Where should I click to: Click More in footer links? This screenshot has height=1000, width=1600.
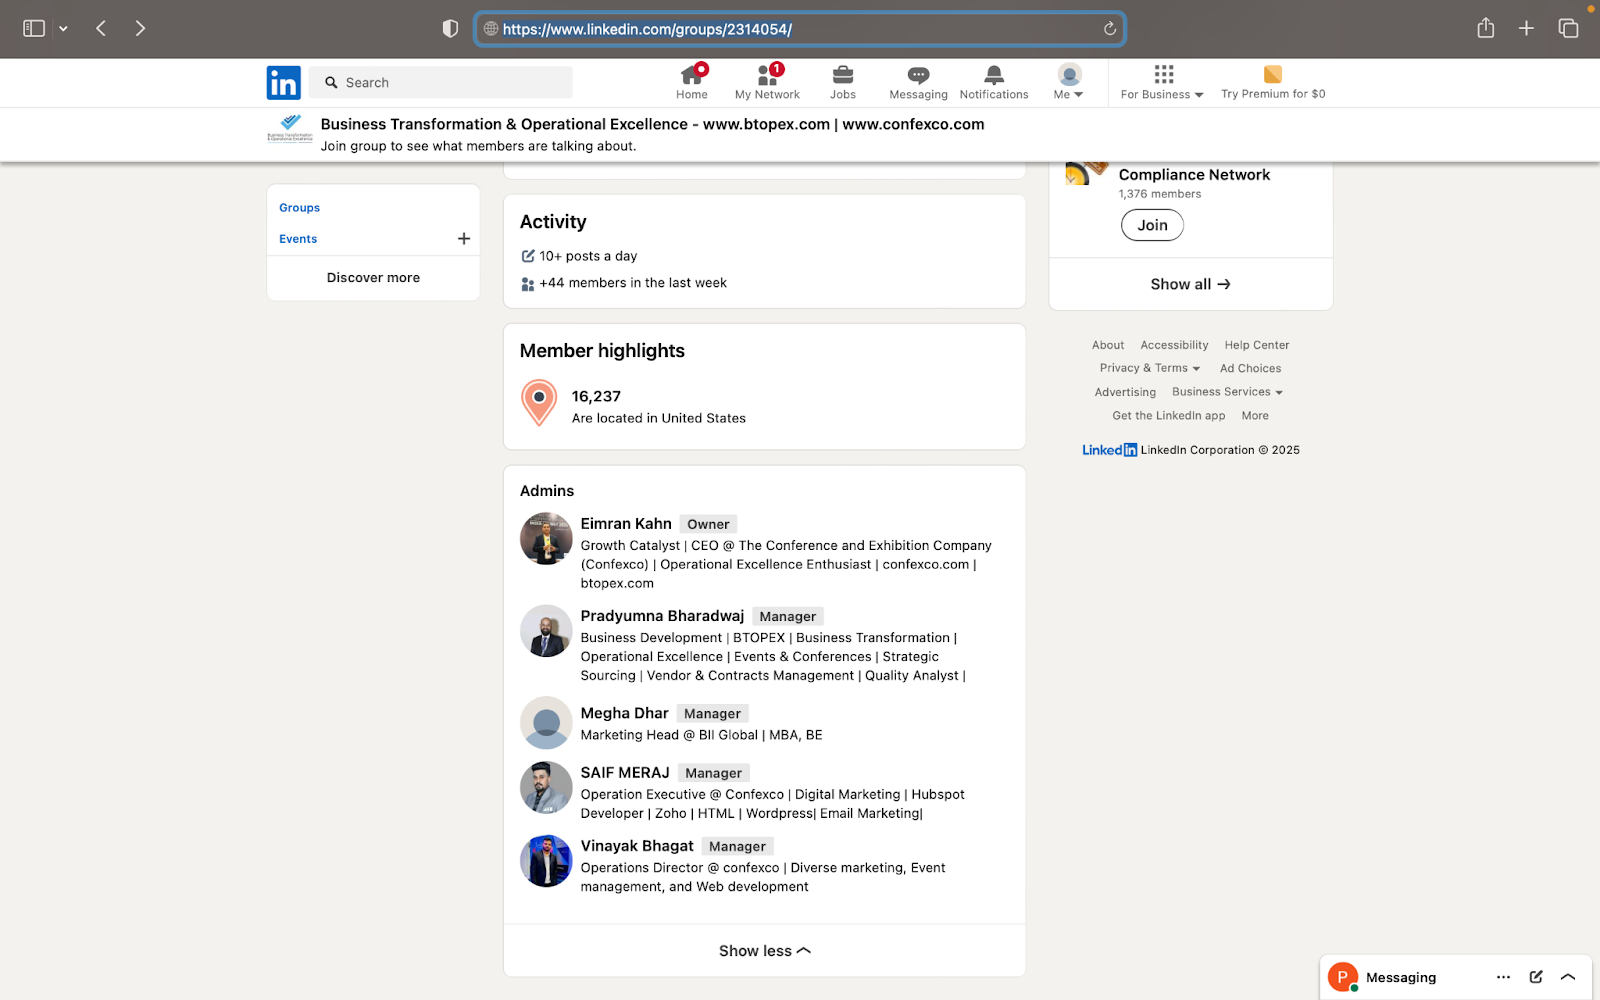tap(1255, 416)
